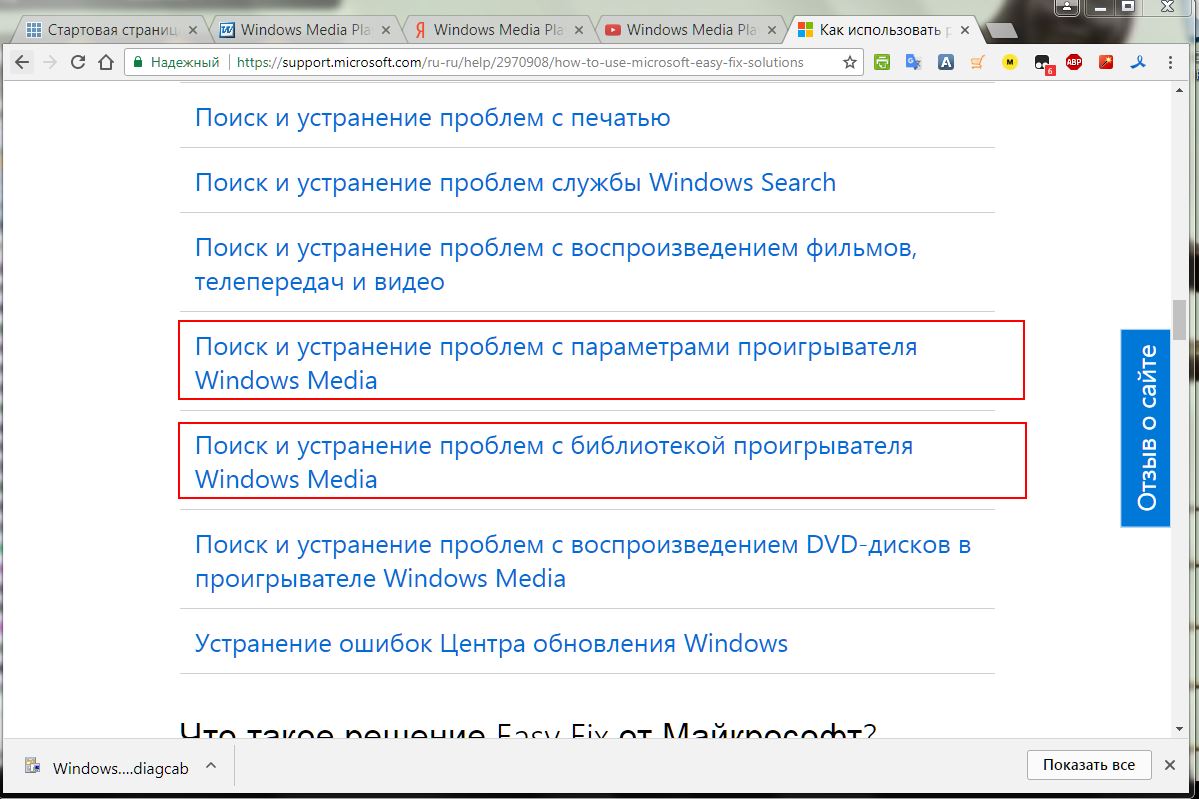This screenshot has height=799, width=1199.
Task: Open link about Windows Media player library (библиотекой)
Action: pyautogui.click(x=554, y=462)
